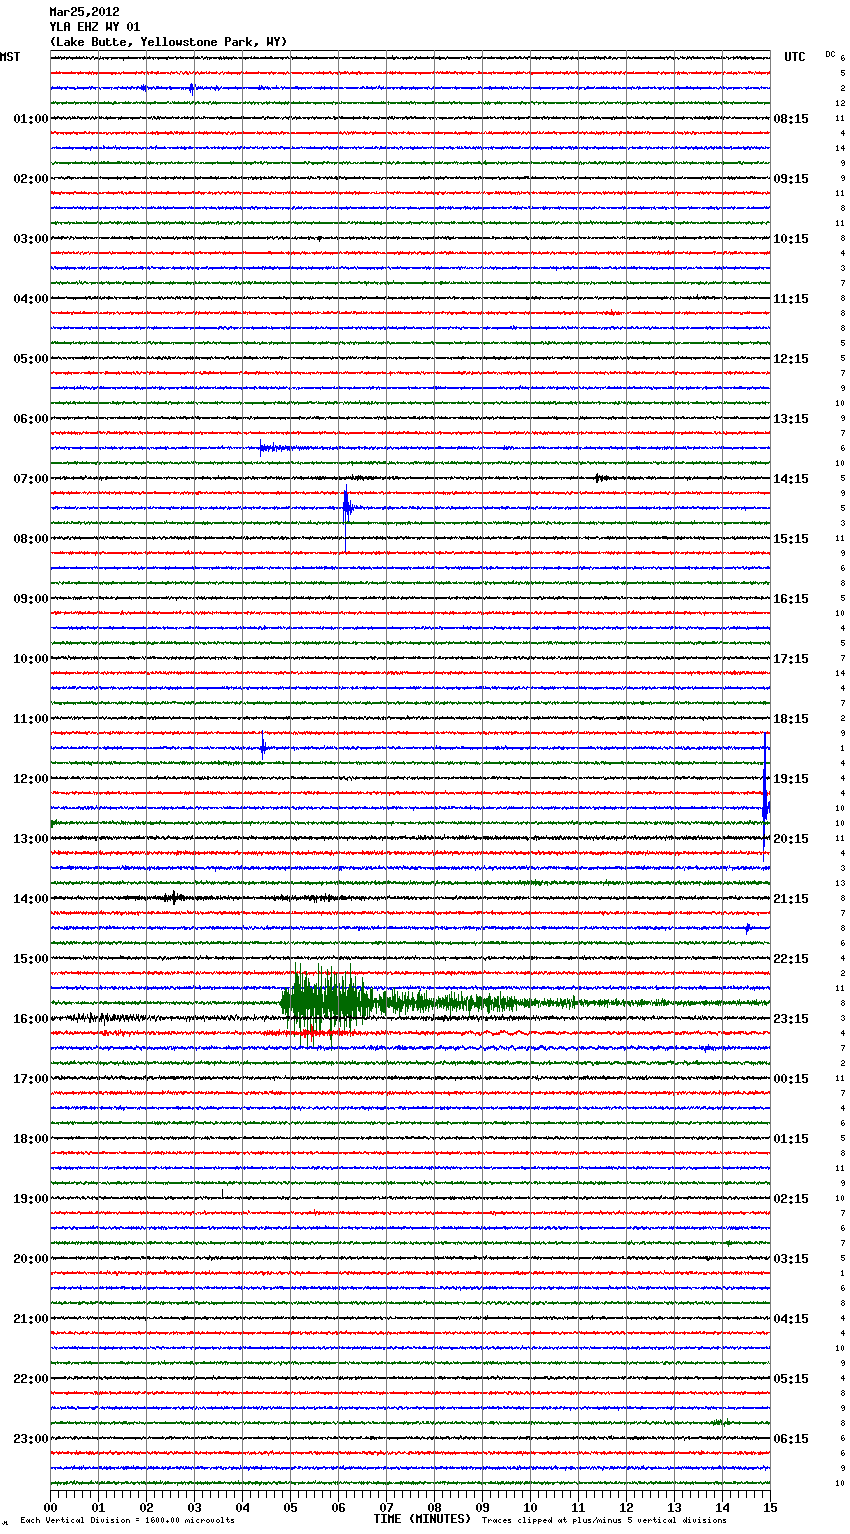850x1534 pixels.
Task: Click the TIME (MINUTES) axis label
Action: pos(422,1519)
